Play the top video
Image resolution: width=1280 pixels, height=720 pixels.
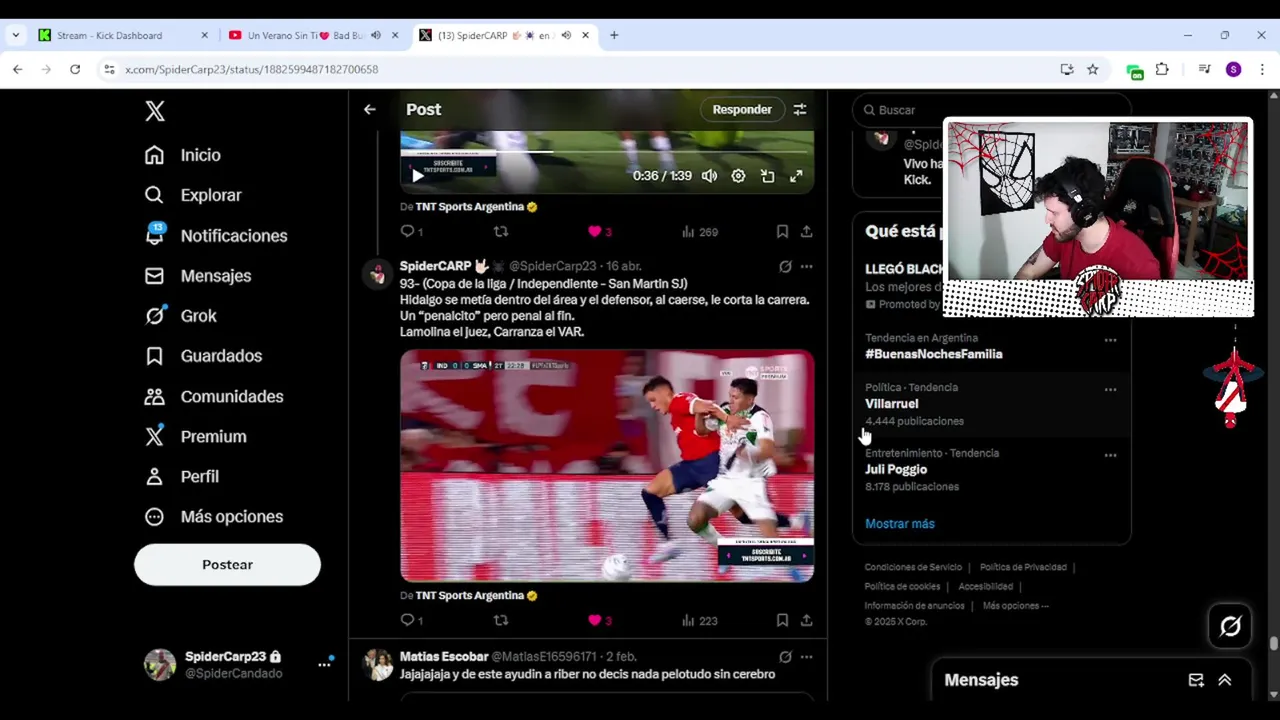417,176
